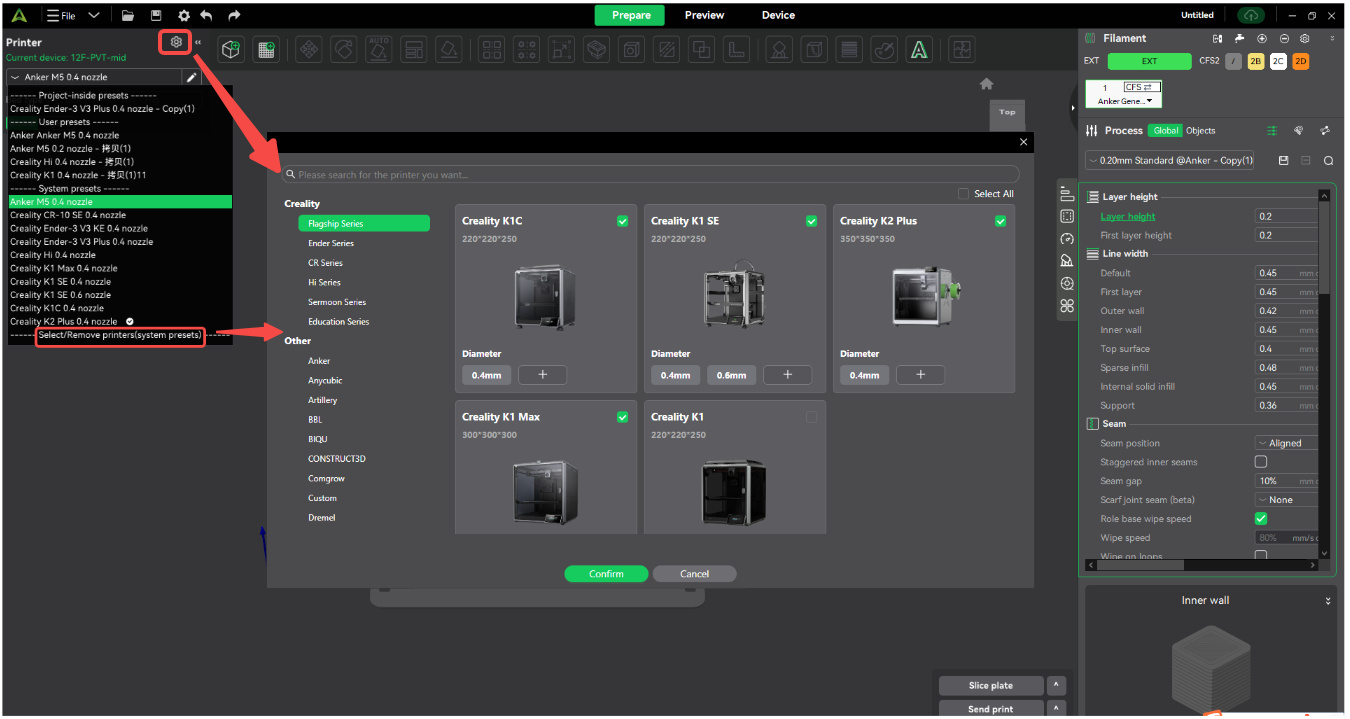Save project with the floppy disk icon
Screen dimensions: 1350x719
click(x=156, y=15)
